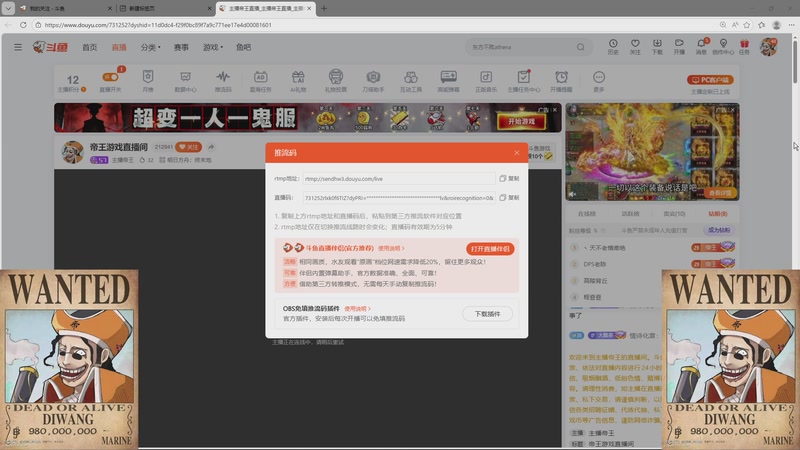
Task: Click the 成为钻粉 button
Action: 719,230
